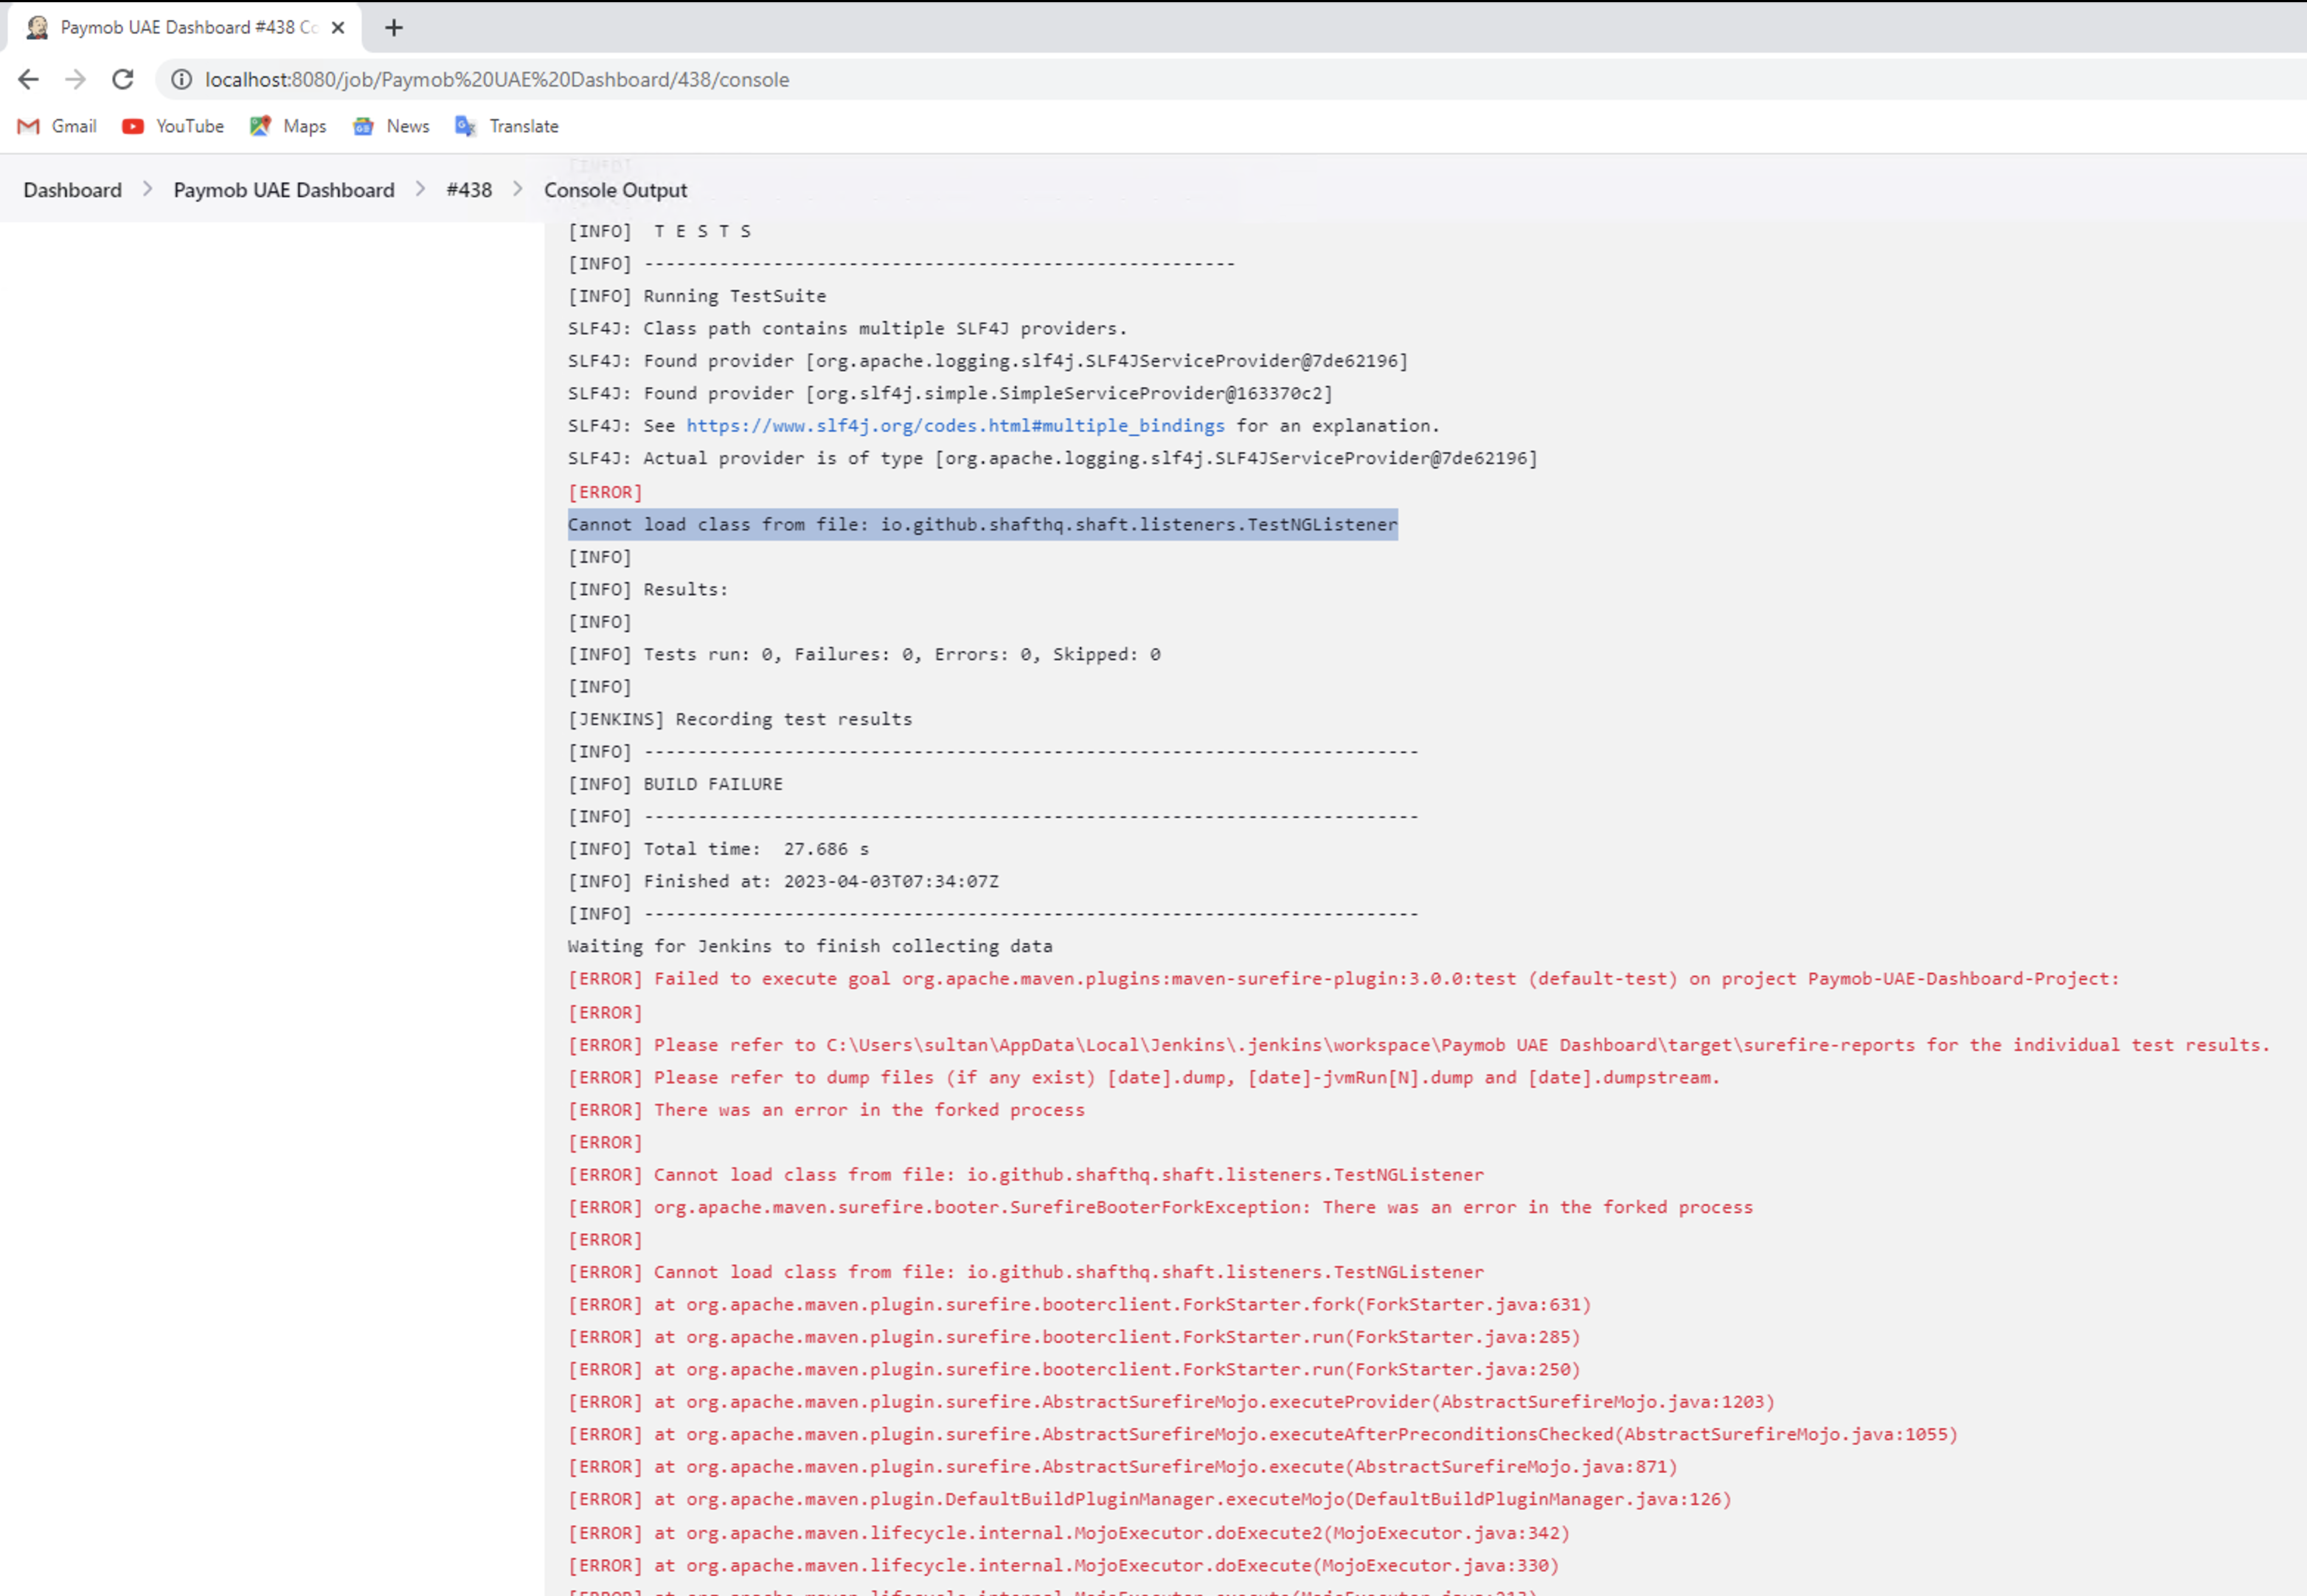The width and height of the screenshot is (2307, 1596).
Task: Open the Maps bookmark
Action: coord(288,126)
